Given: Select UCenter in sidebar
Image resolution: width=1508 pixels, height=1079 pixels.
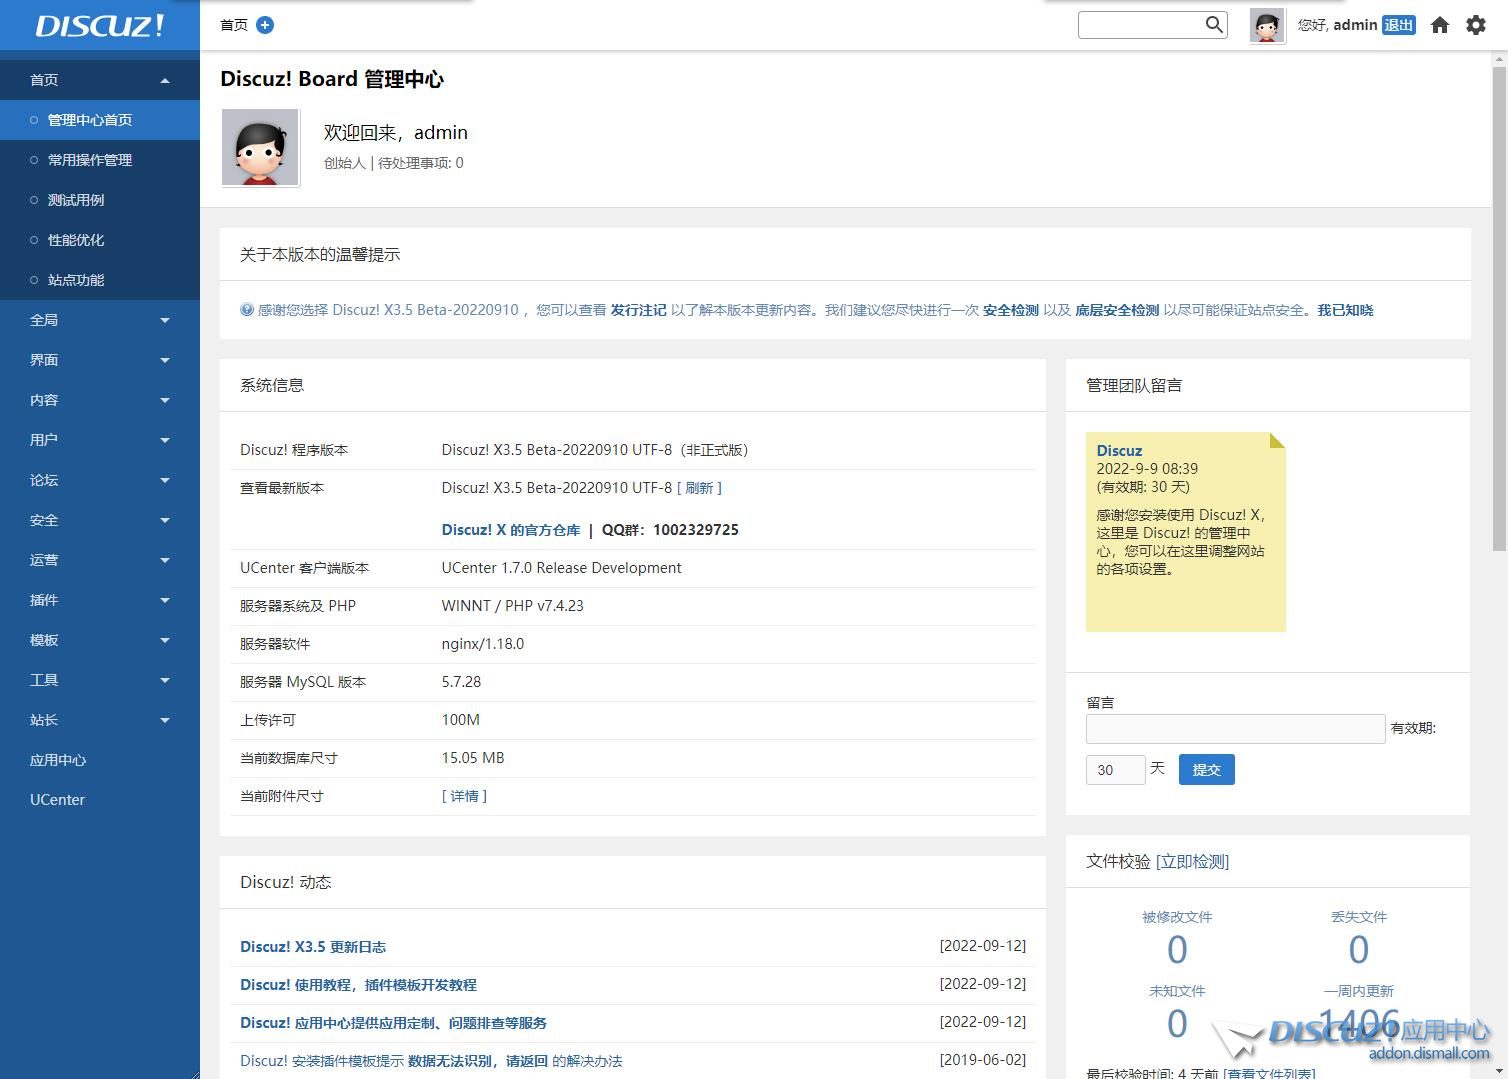Looking at the screenshot, I should coord(57,800).
